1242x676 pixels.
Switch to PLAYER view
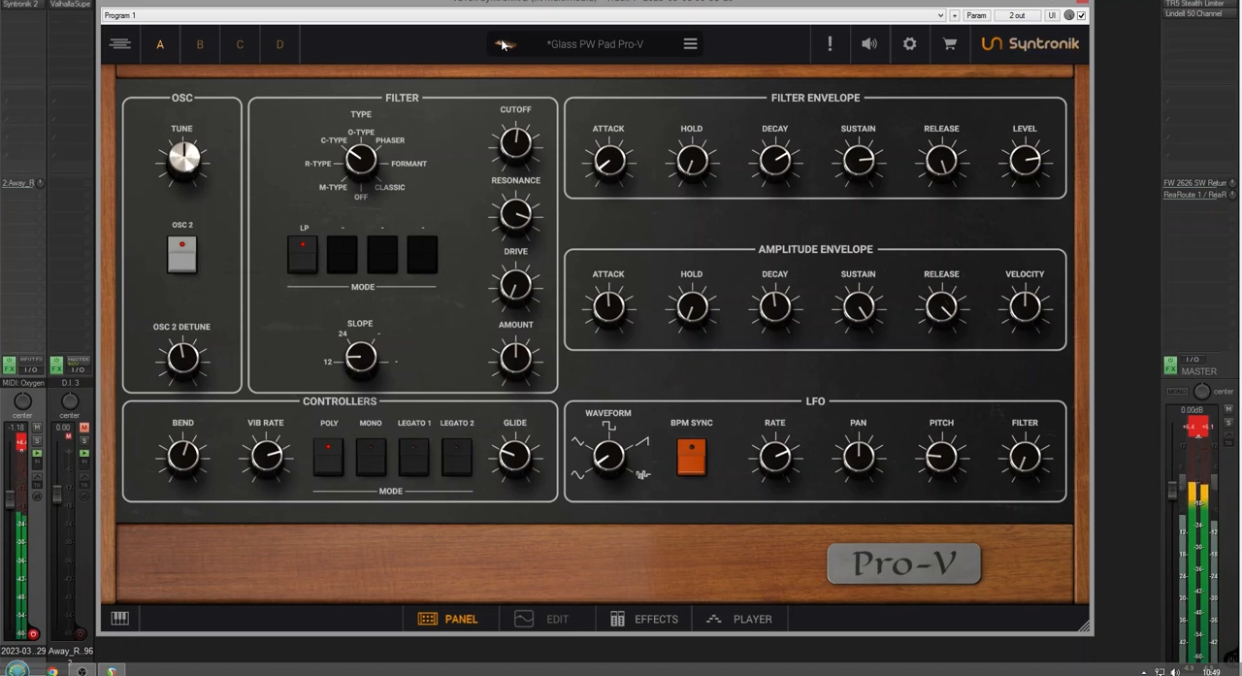(x=739, y=619)
